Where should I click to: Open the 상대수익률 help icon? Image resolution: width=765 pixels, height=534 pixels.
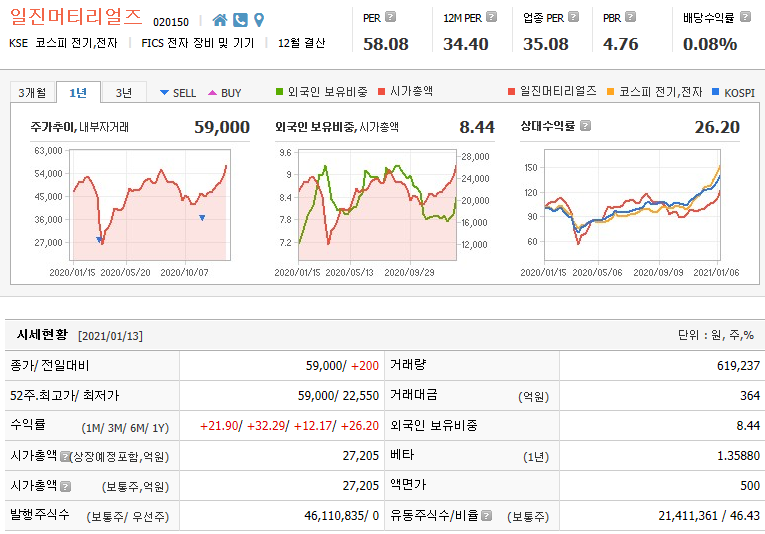point(585,126)
